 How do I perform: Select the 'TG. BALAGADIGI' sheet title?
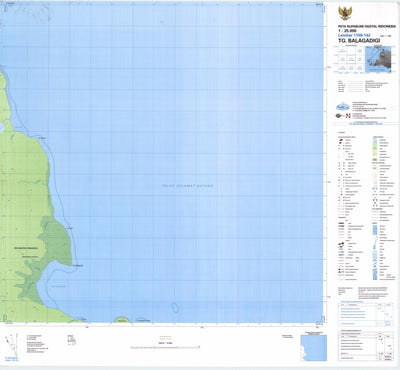coord(358,41)
